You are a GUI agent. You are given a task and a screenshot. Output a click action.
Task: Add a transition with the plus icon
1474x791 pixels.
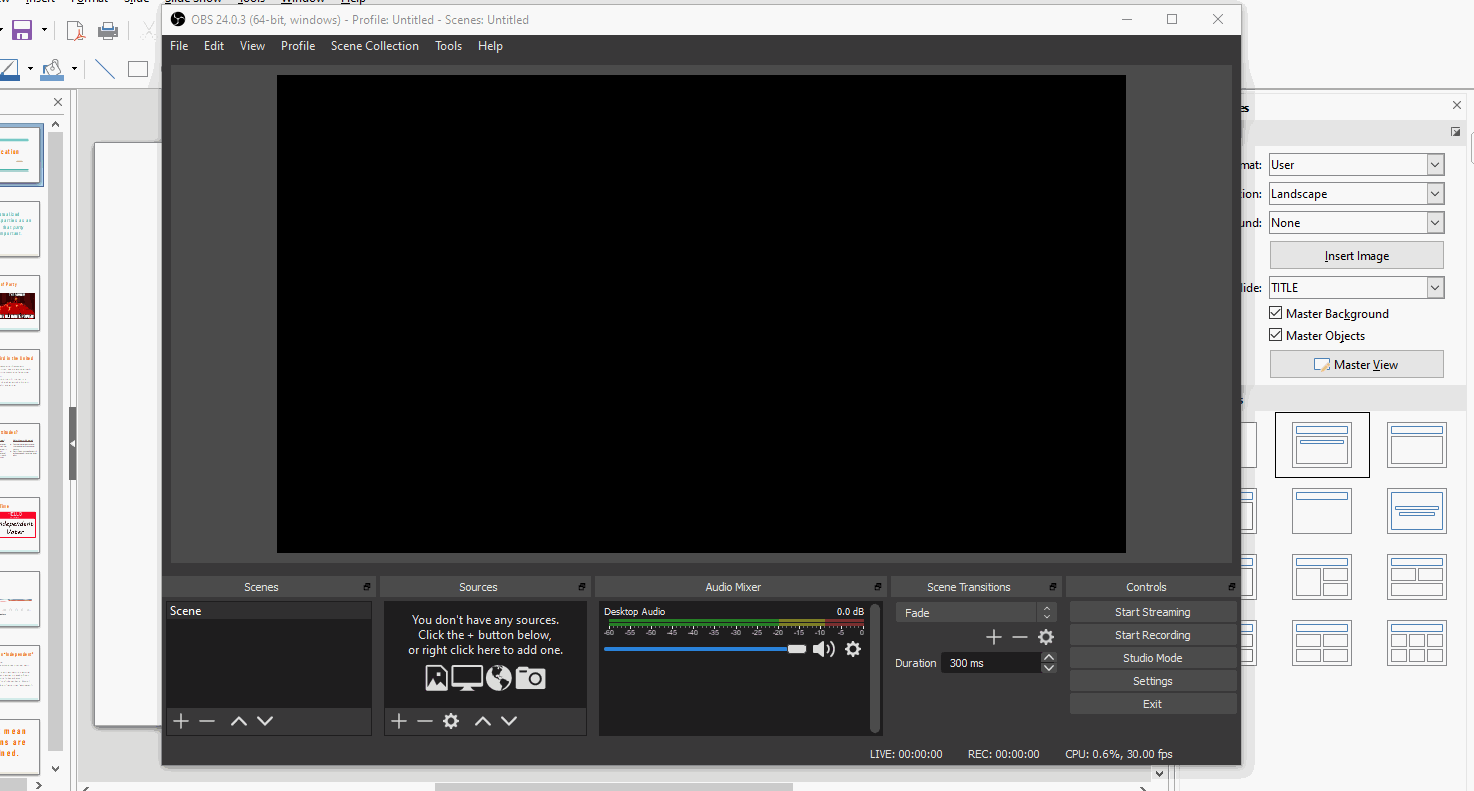[x=994, y=637]
